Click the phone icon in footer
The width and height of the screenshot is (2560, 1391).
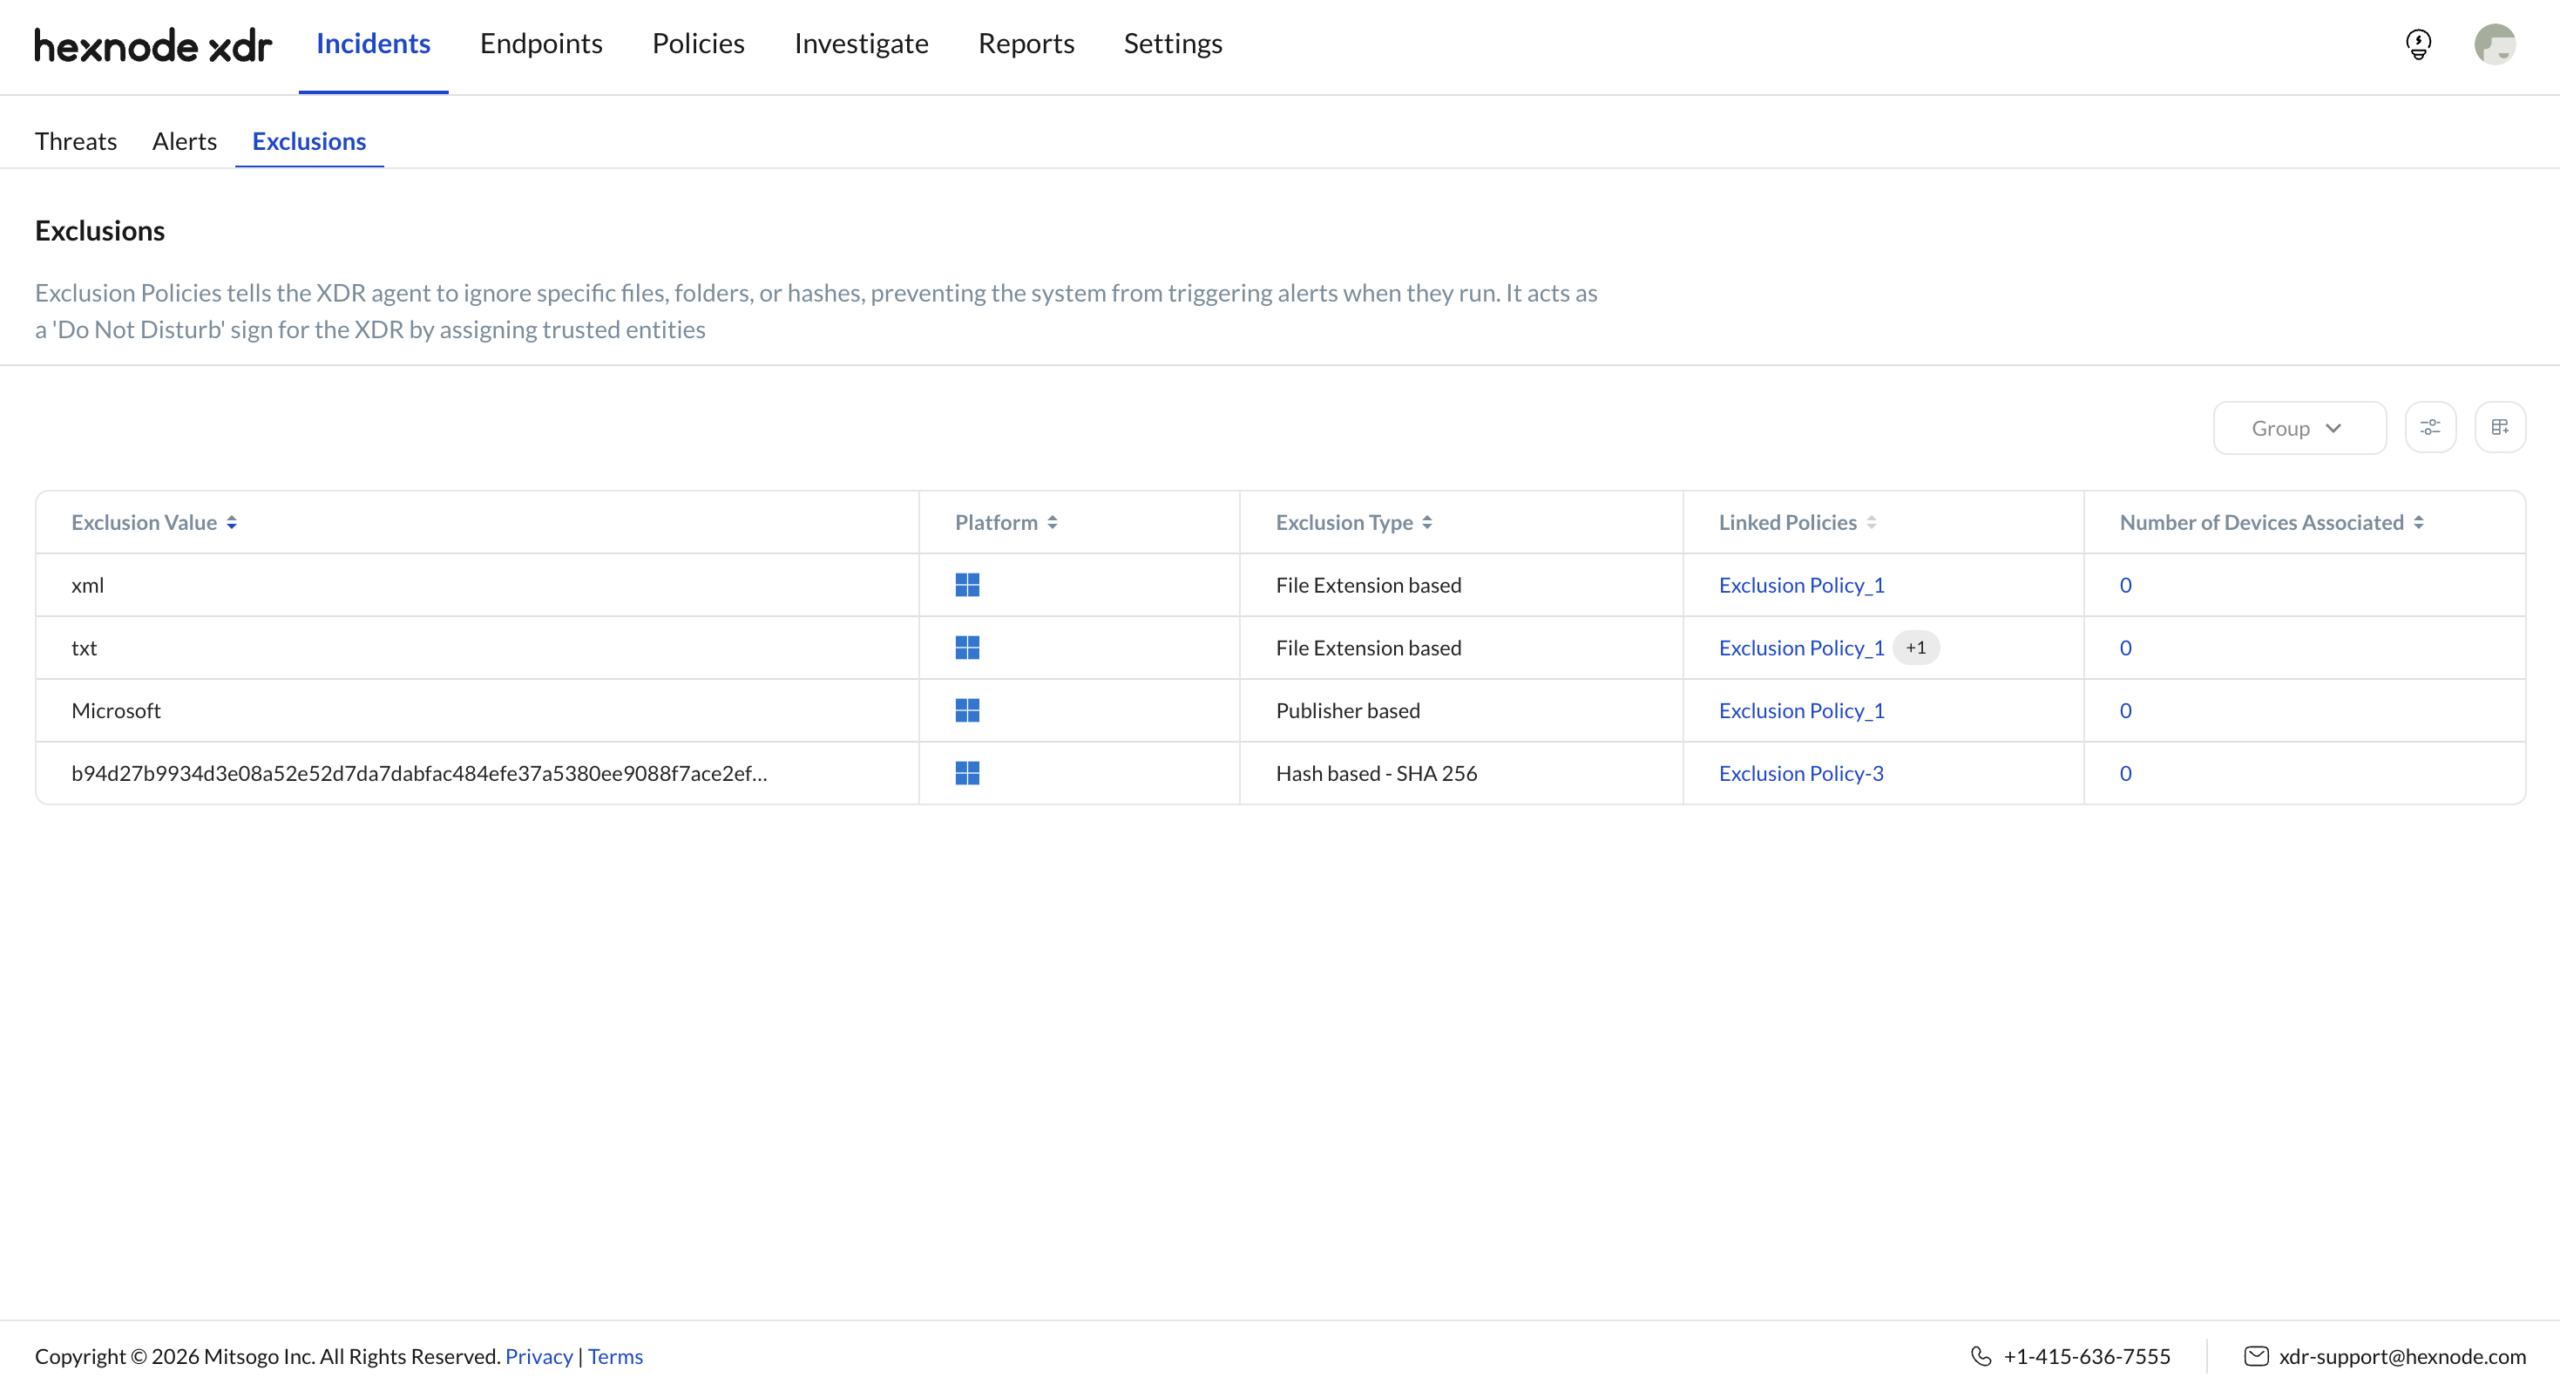pos(1981,1356)
